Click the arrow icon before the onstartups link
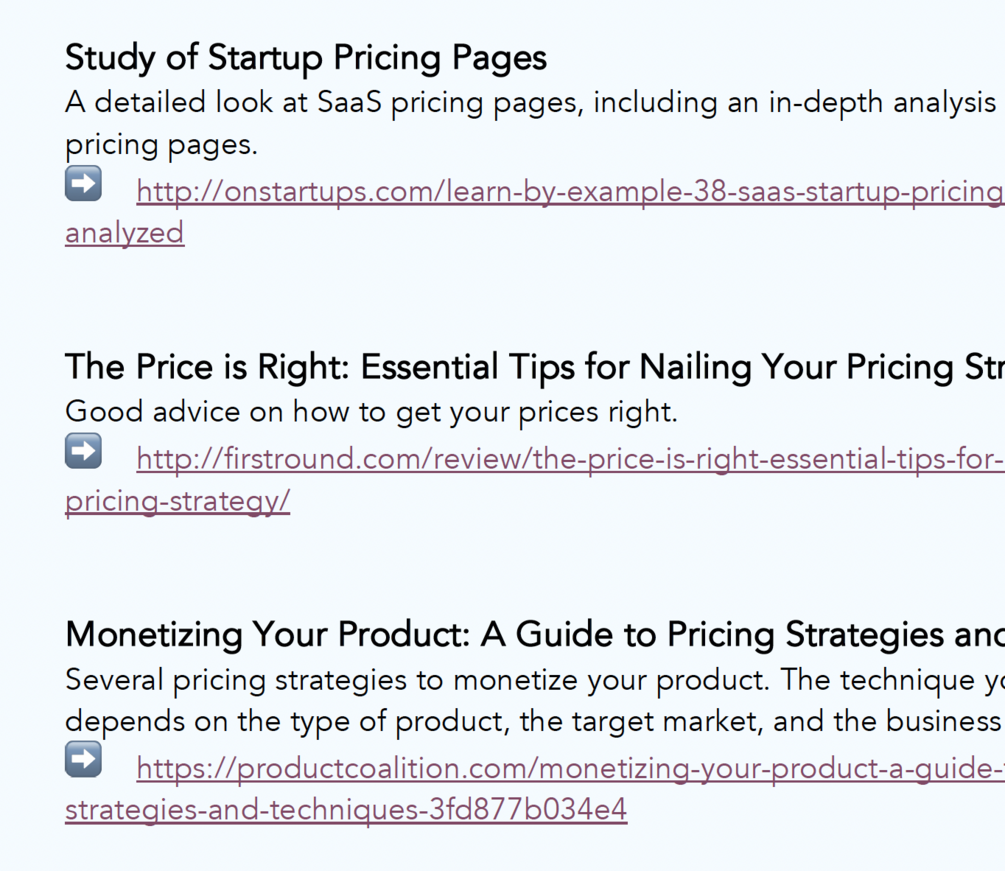This screenshot has height=871, width=1005. (84, 184)
